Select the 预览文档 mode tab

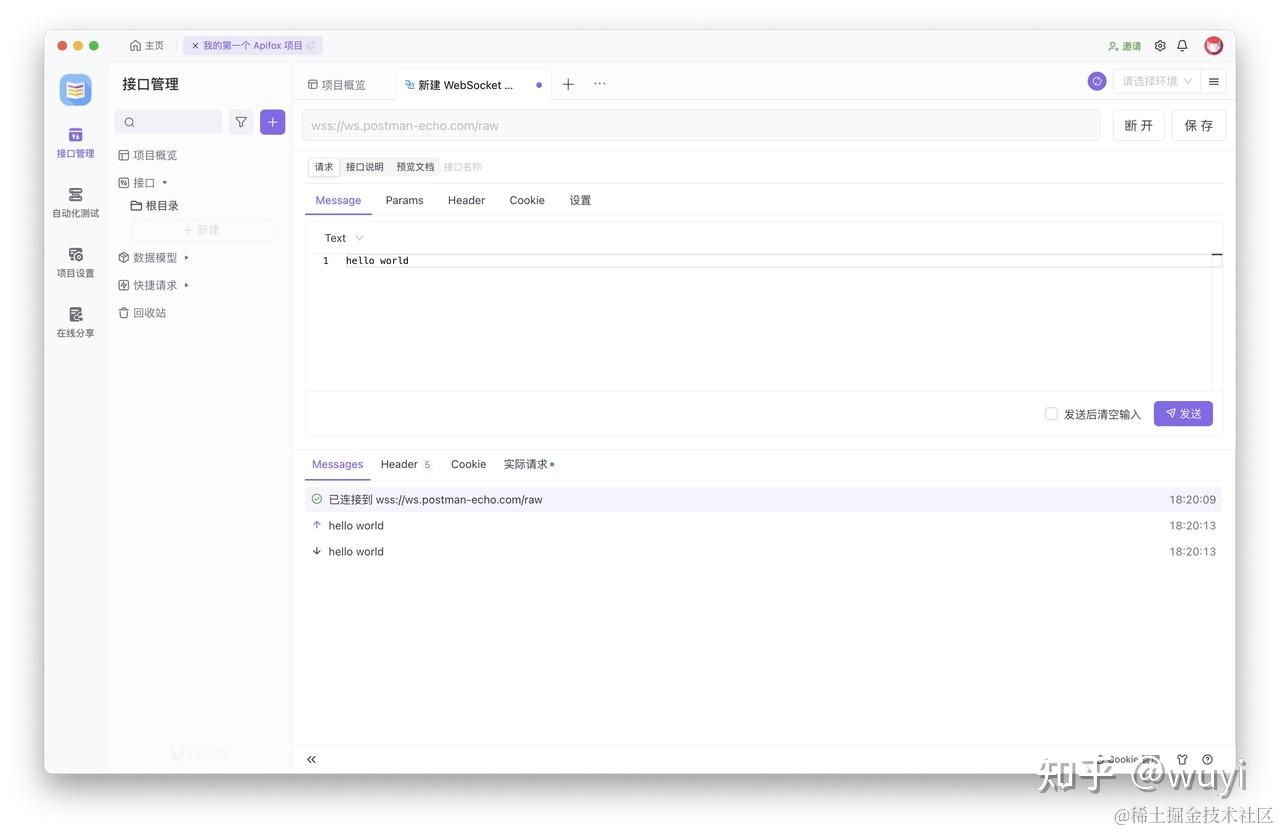tap(415, 167)
